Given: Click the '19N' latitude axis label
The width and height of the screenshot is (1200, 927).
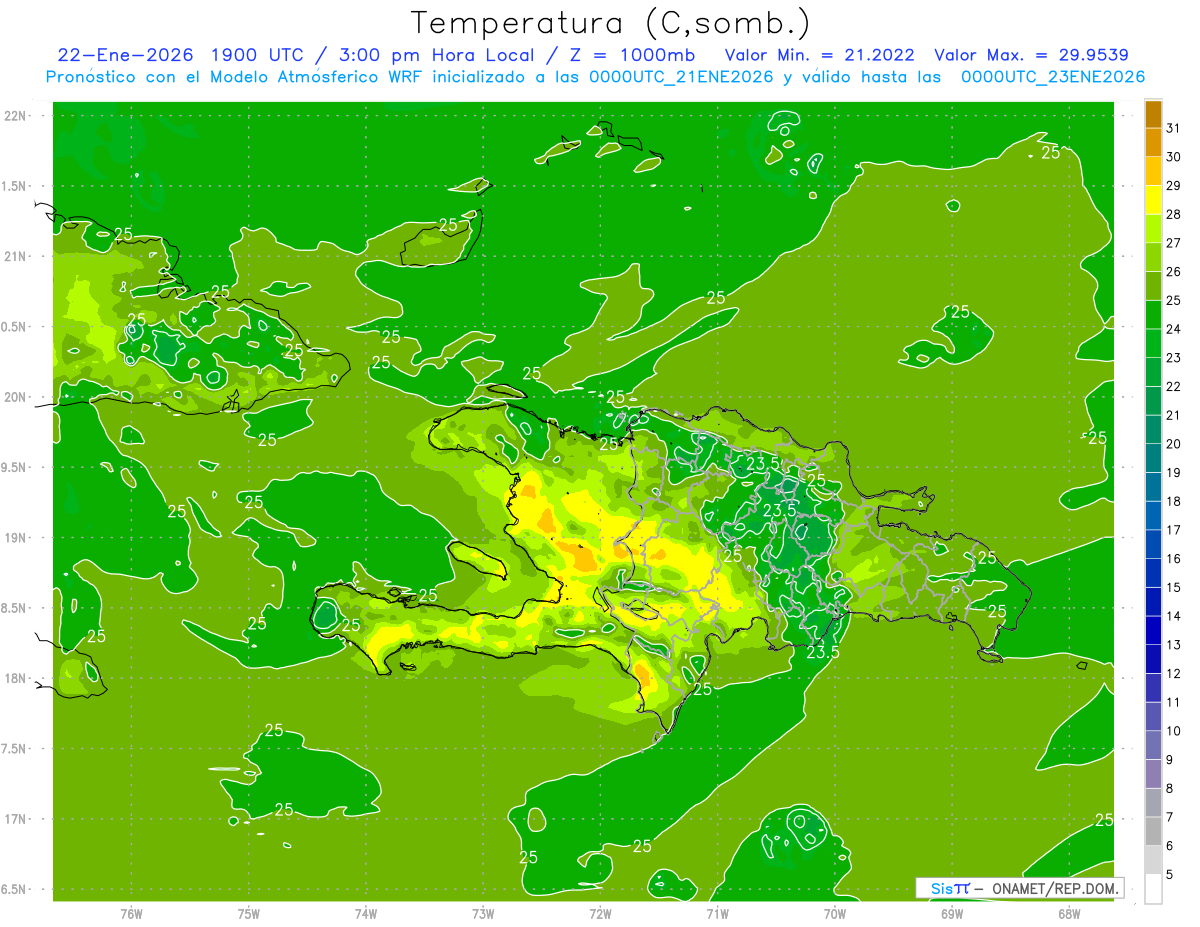Looking at the screenshot, I should pyautogui.click(x=15, y=537).
